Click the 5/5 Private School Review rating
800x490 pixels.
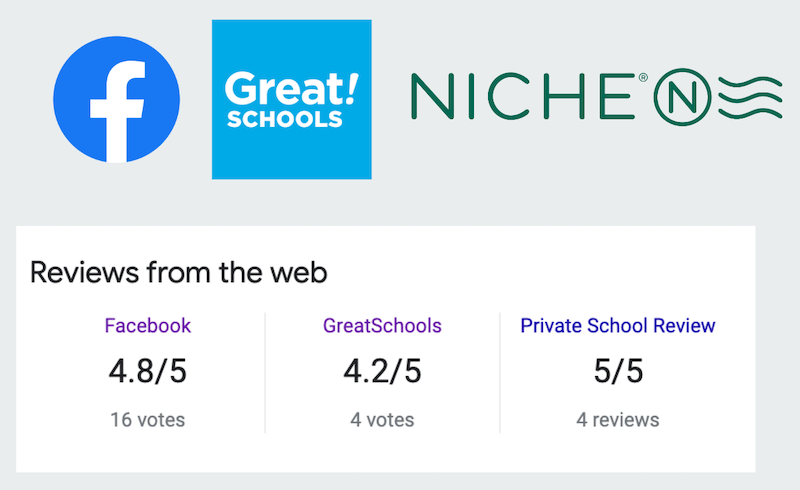tap(618, 372)
